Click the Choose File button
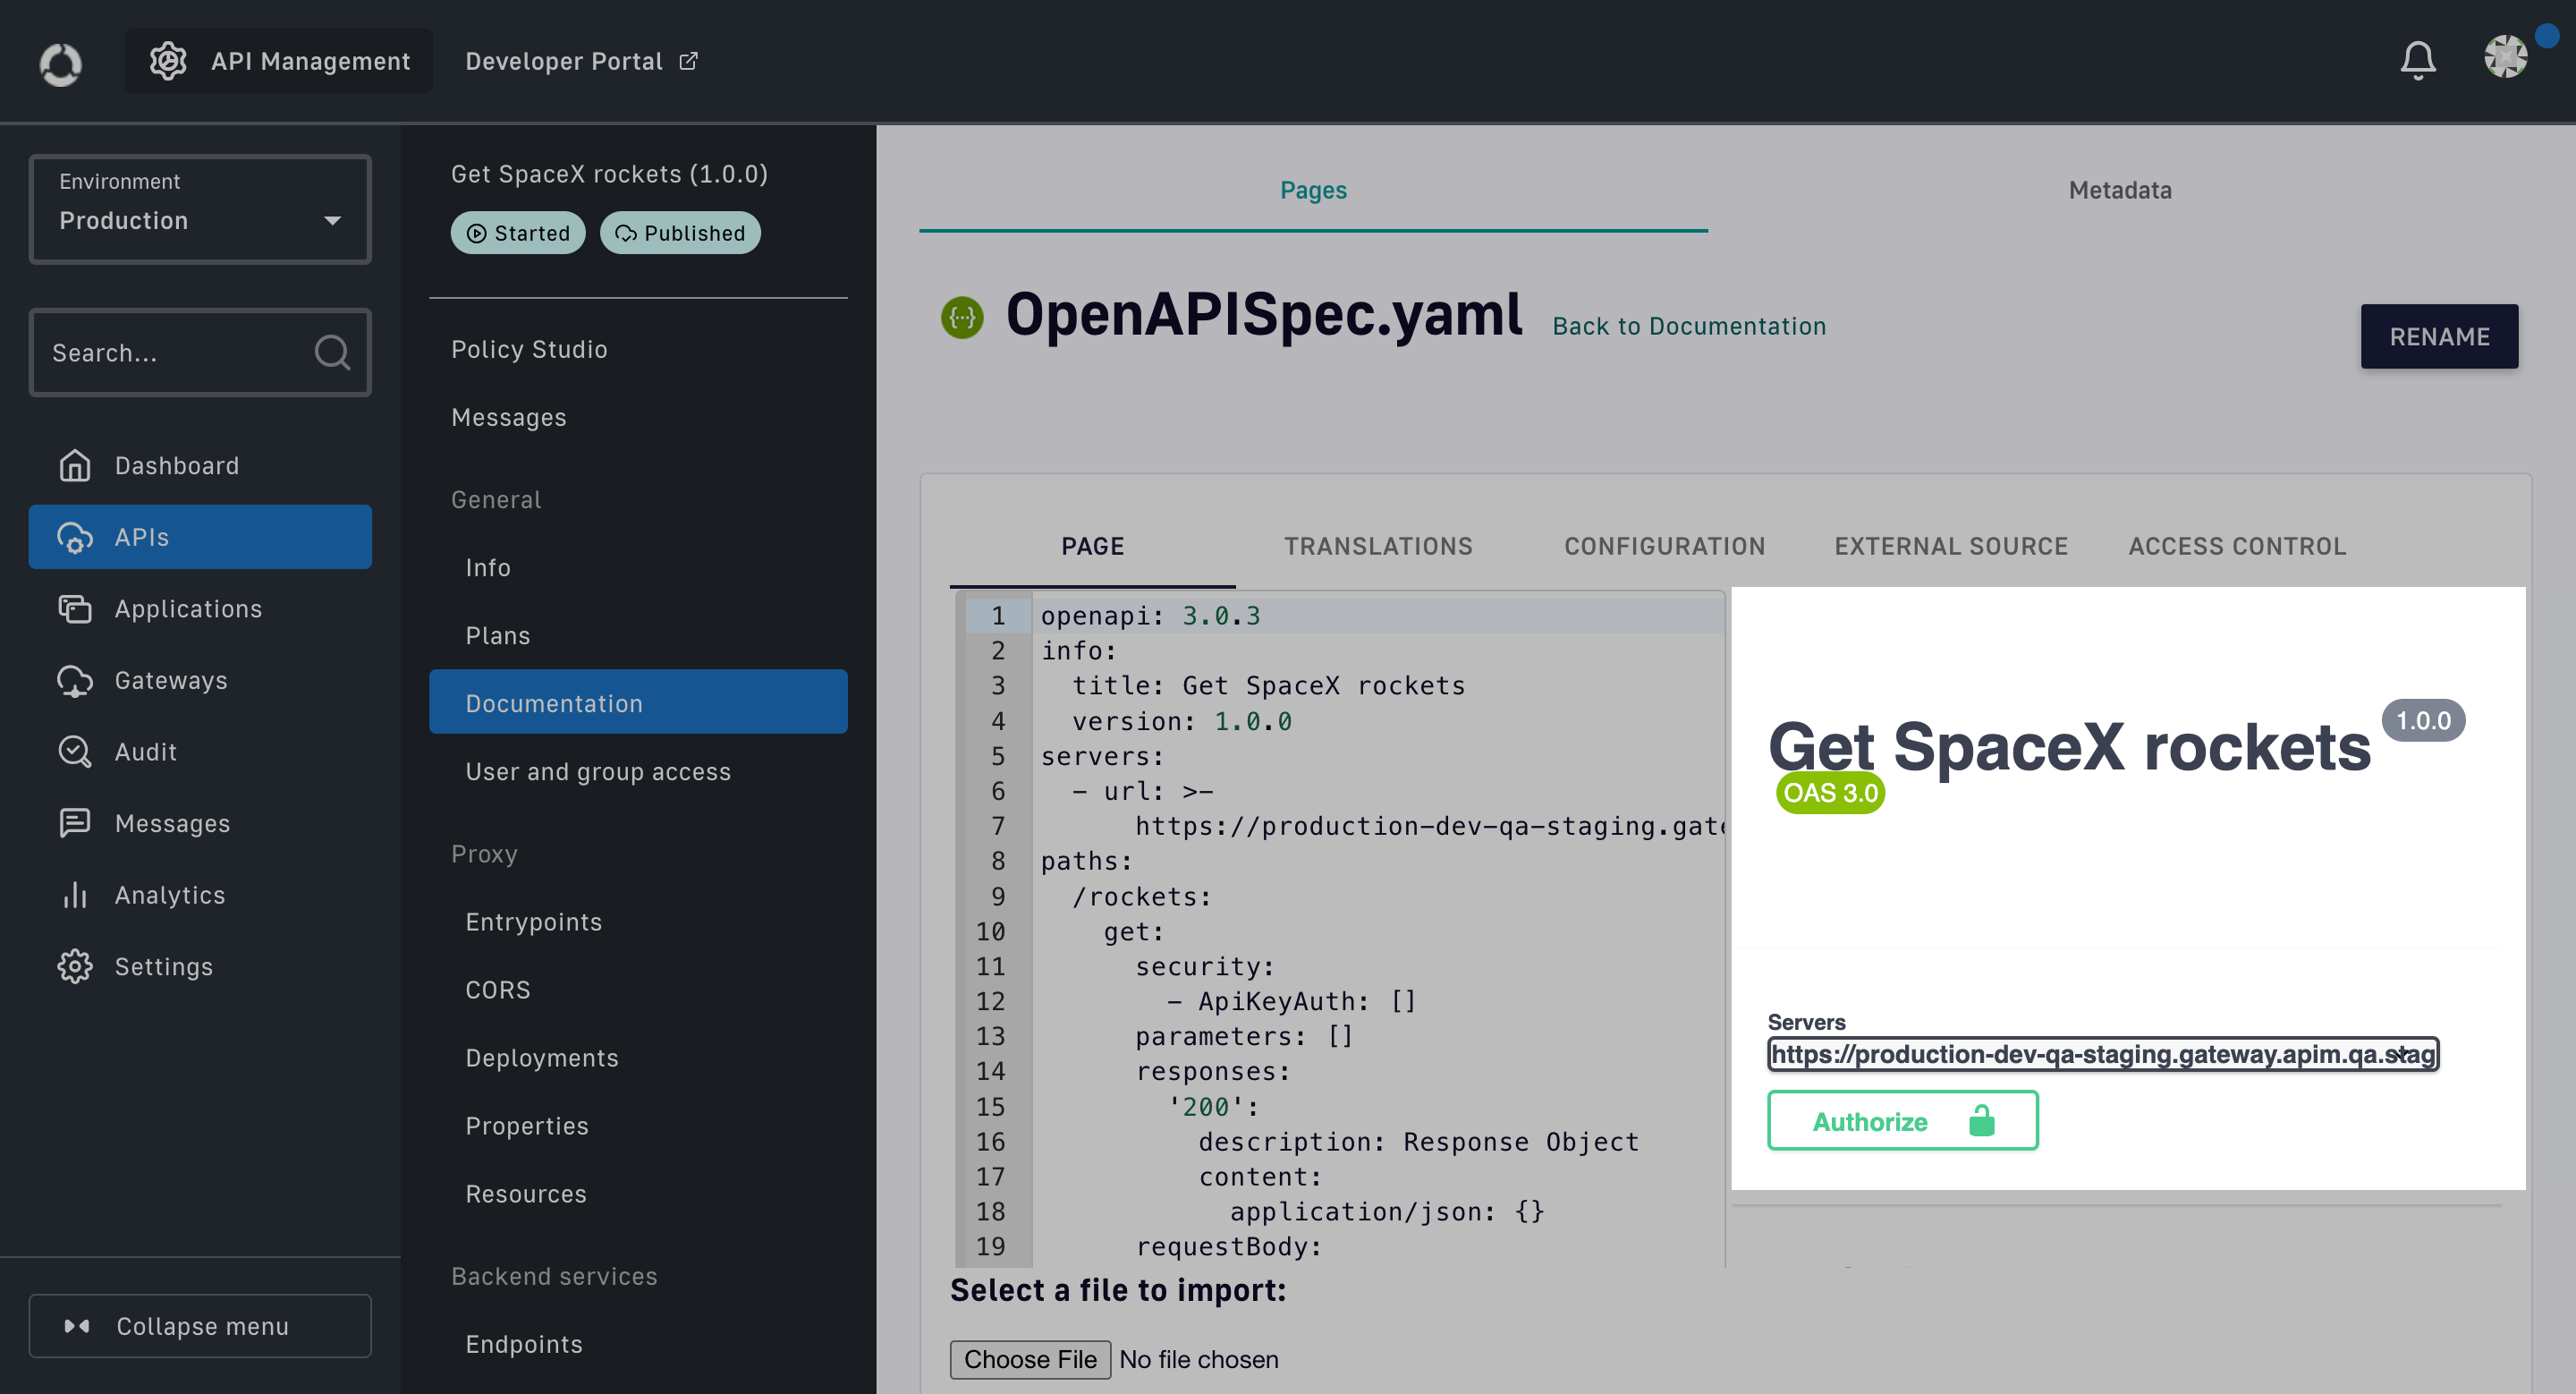This screenshot has width=2576, height=1394. [x=1030, y=1359]
